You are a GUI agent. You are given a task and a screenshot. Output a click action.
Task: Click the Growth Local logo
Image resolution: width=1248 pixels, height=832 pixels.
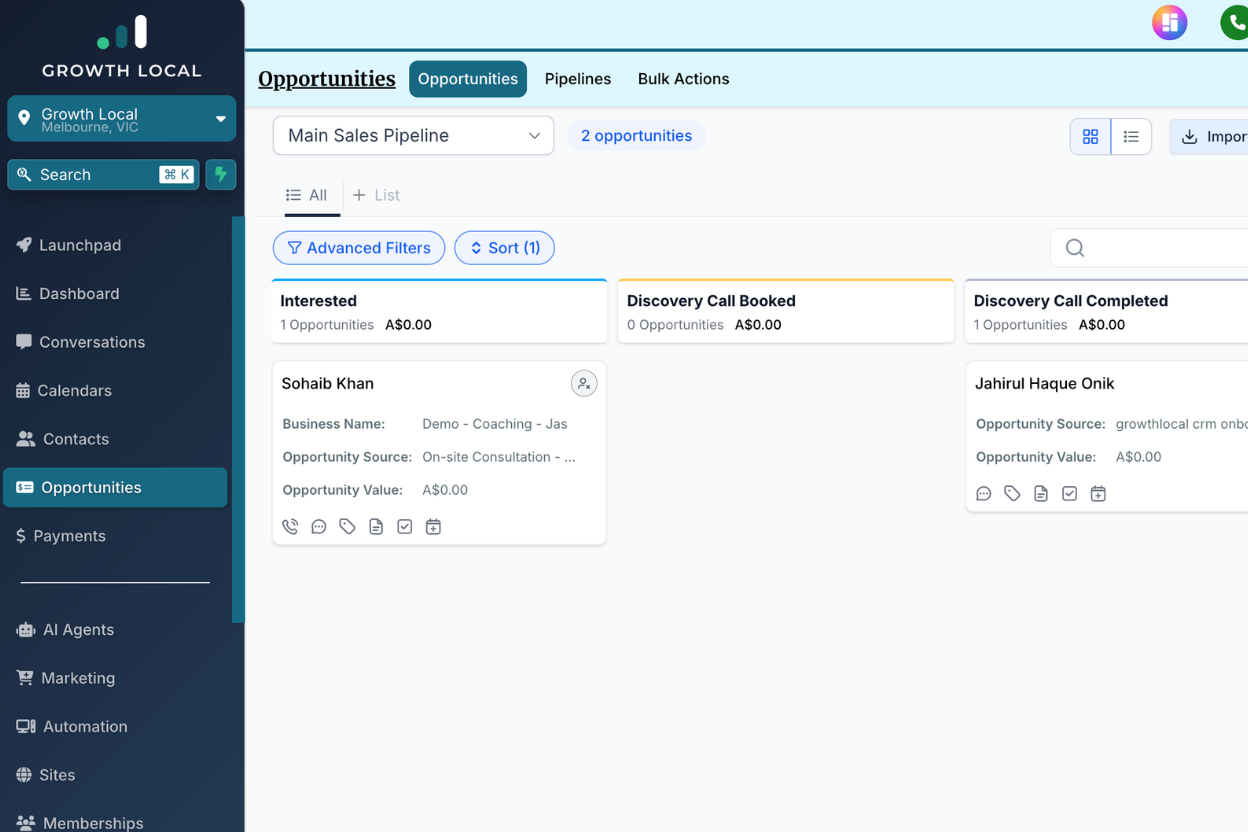(x=122, y=46)
